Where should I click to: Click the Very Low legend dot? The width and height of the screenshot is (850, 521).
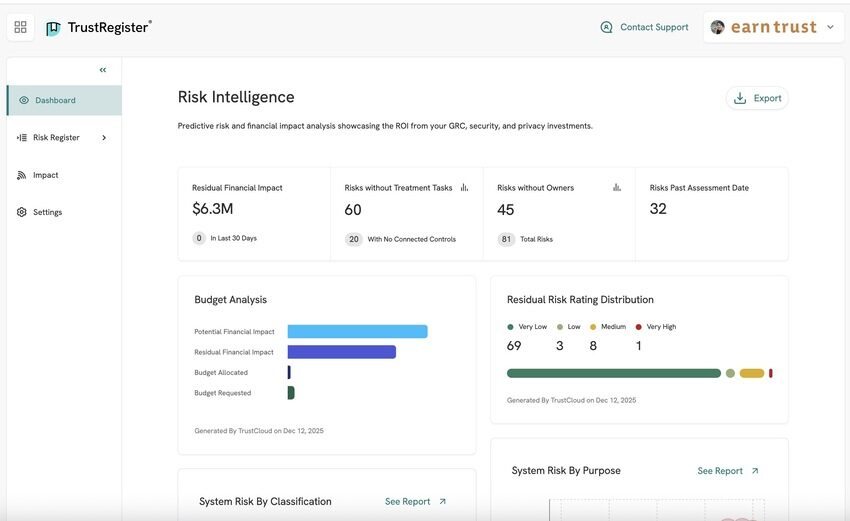(510, 327)
